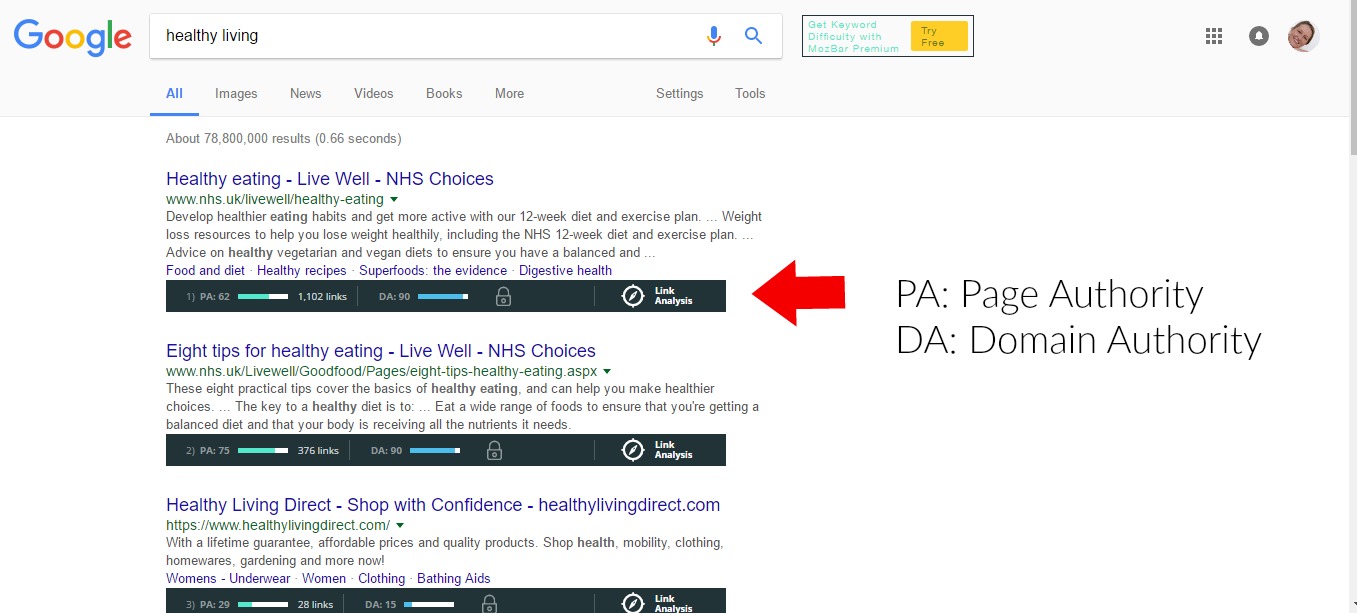Click '376 links' in second MozBar
Image resolution: width=1357 pixels, height=613 pixels.
(318, 450)
